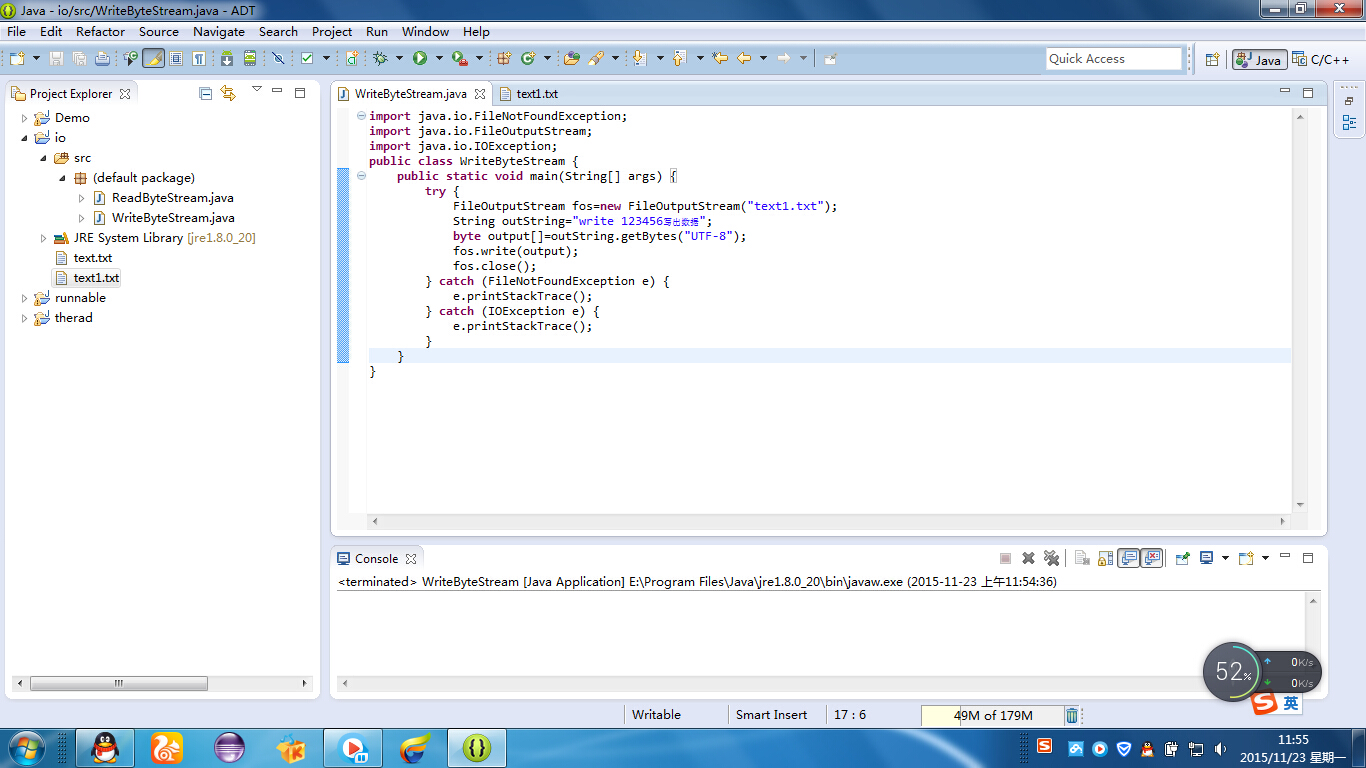This screenshot has height=768, width=1366.
Task: Click the Display Selected Console icon
Action: coord(1207,558)
